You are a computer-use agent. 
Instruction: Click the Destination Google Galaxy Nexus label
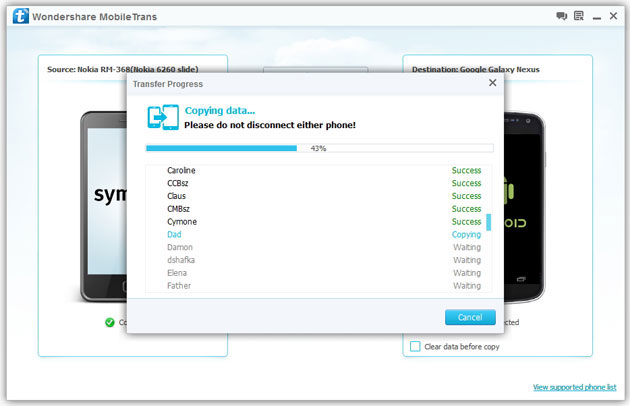pos(475,69)
